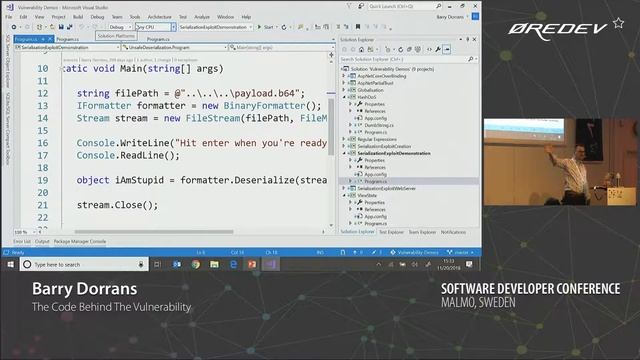Collapse the HashDoS project

344,97
